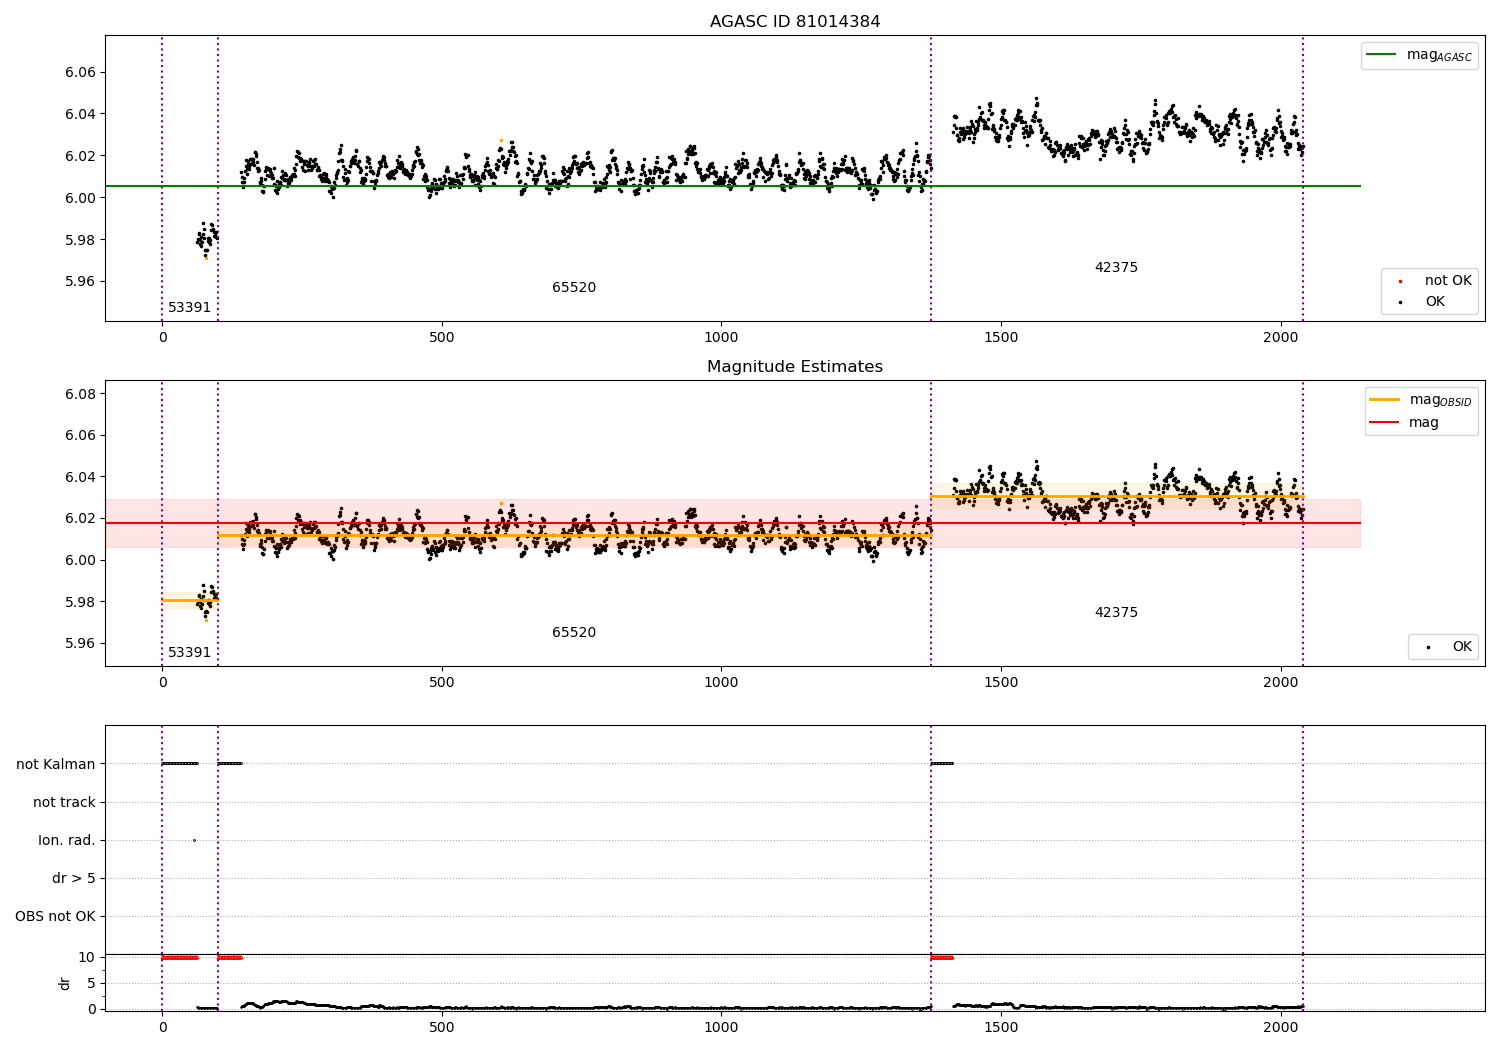
Task: Click the 'mag OBSID' legend label
Action: coord(1440,400)
